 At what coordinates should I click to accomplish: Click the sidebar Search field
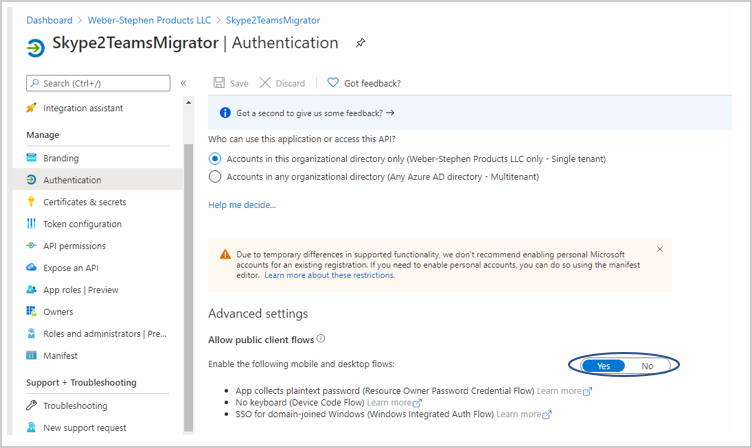(98, 83)
